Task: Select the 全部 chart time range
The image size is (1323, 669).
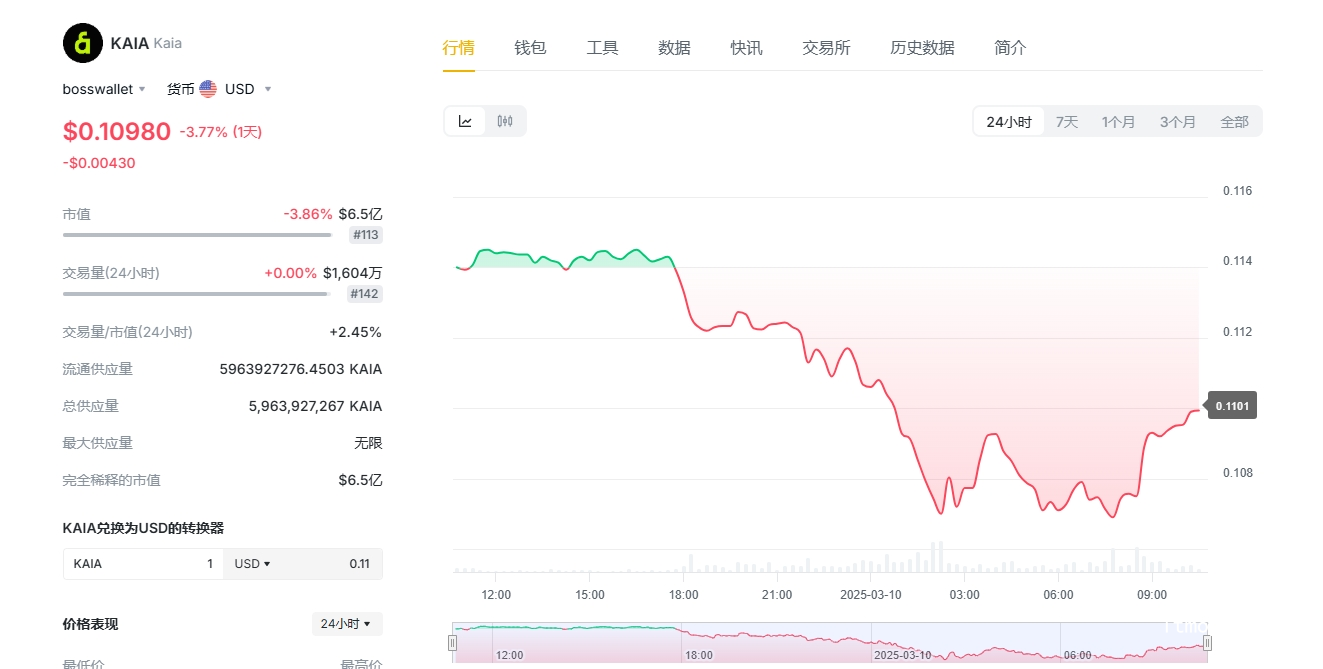Action: pyautogui.click(x=1234, y=122)
